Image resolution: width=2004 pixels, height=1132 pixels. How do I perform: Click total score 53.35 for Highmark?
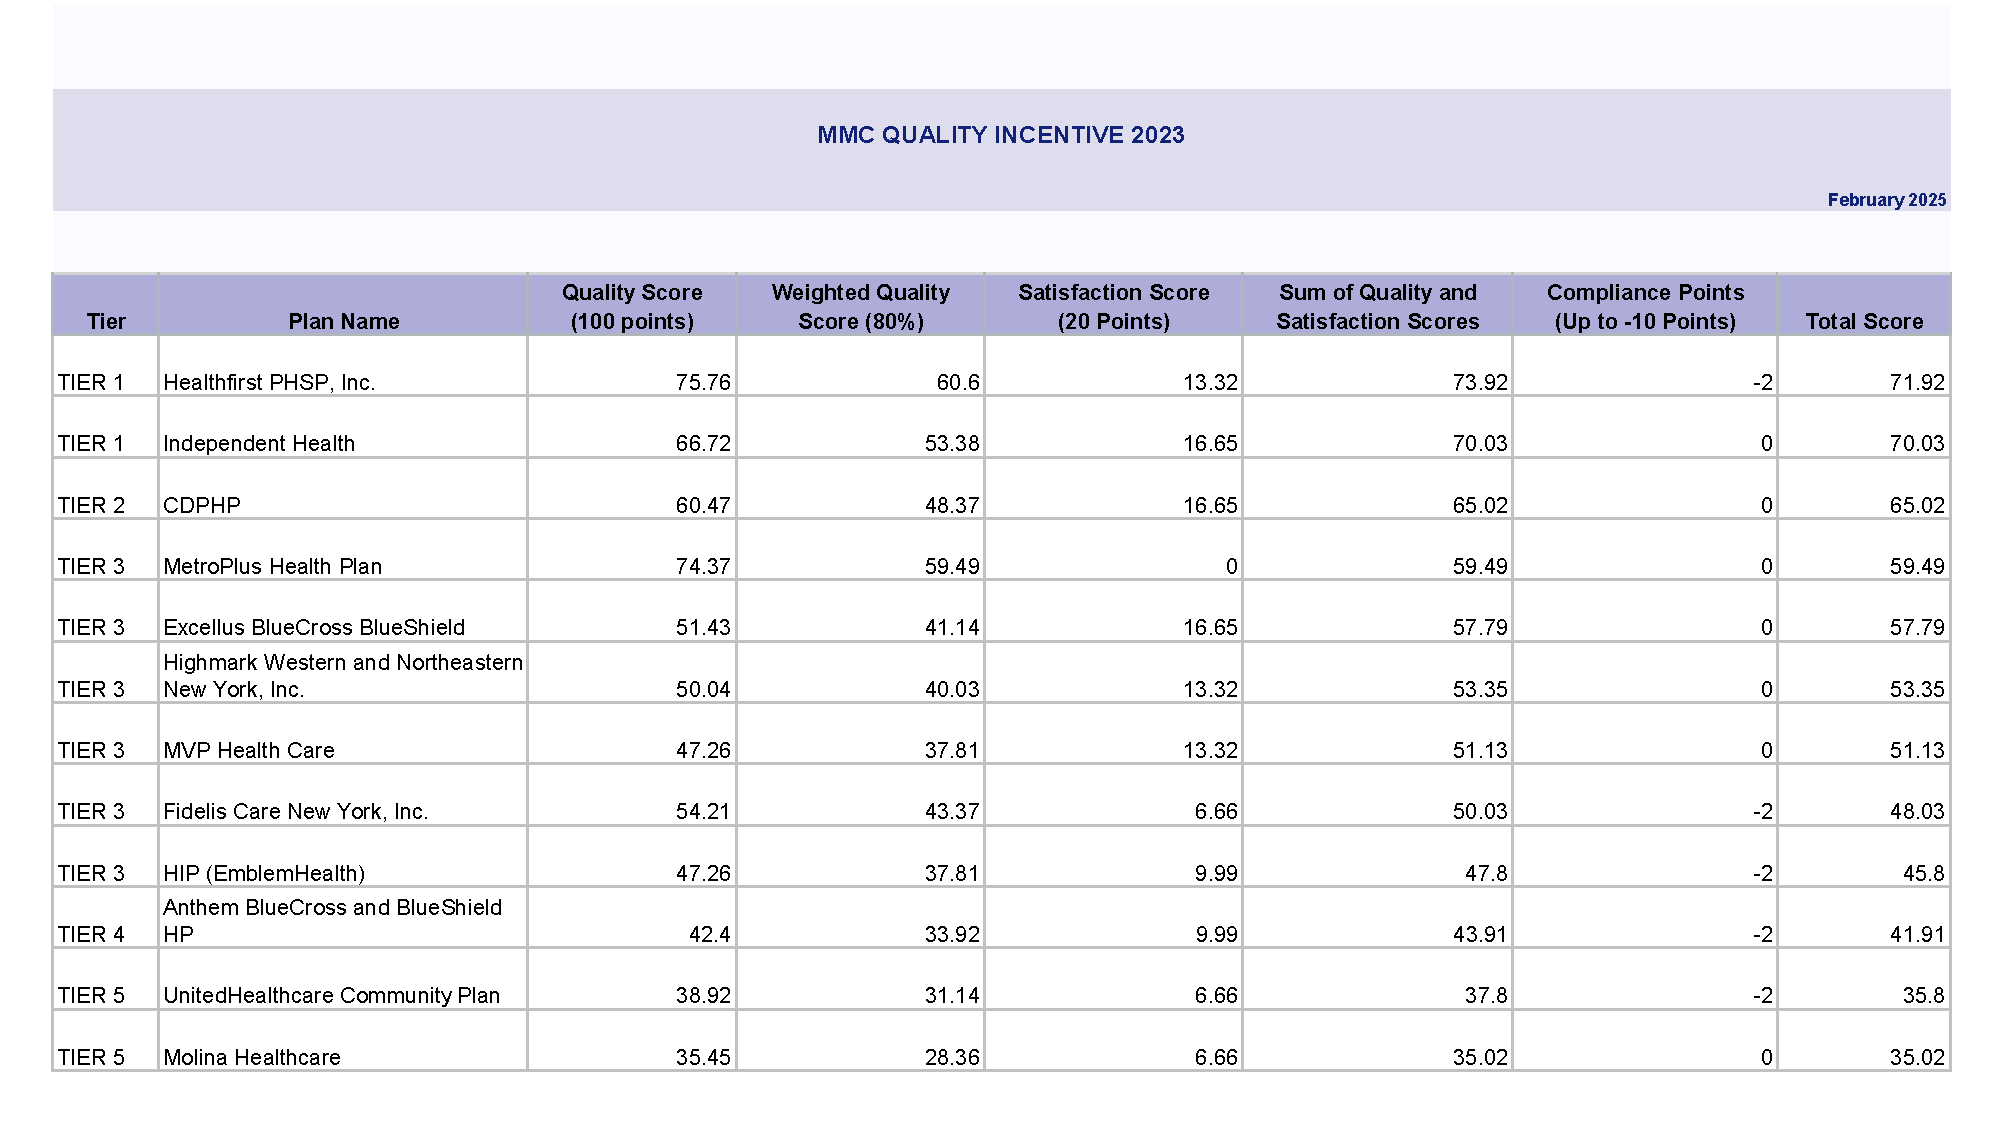[1917, 689]
